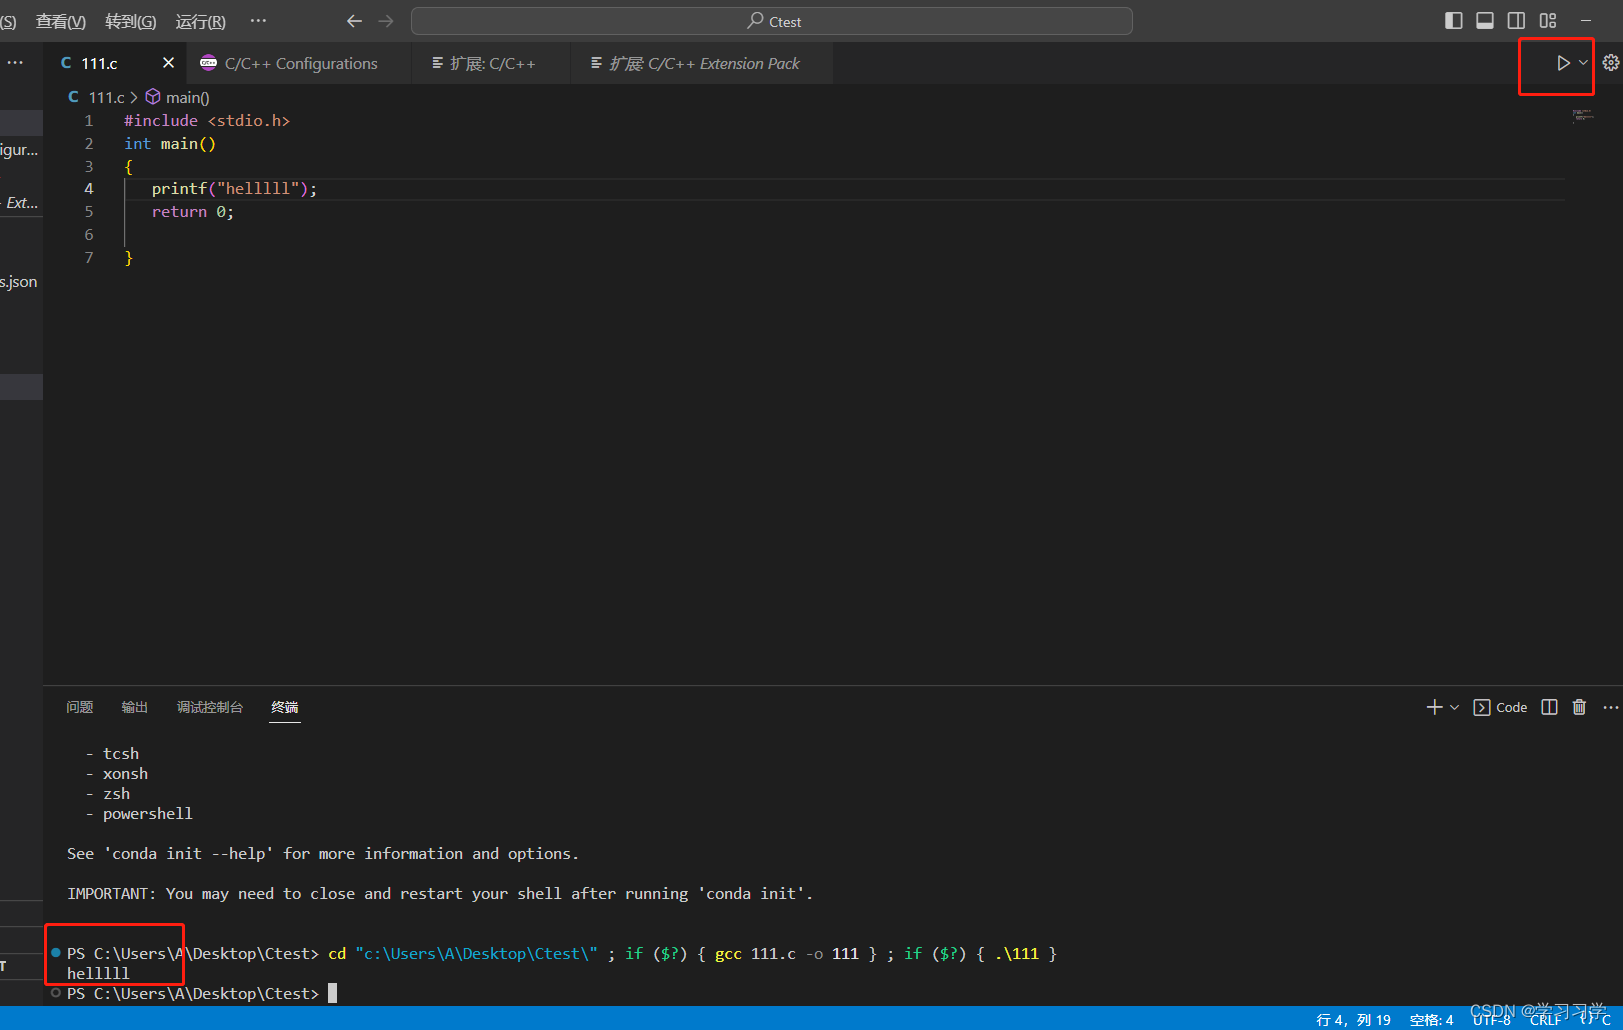Open the C/C++ Extension Pack tab
The image size is (1623, 1030).
click(x=703, y=63)
